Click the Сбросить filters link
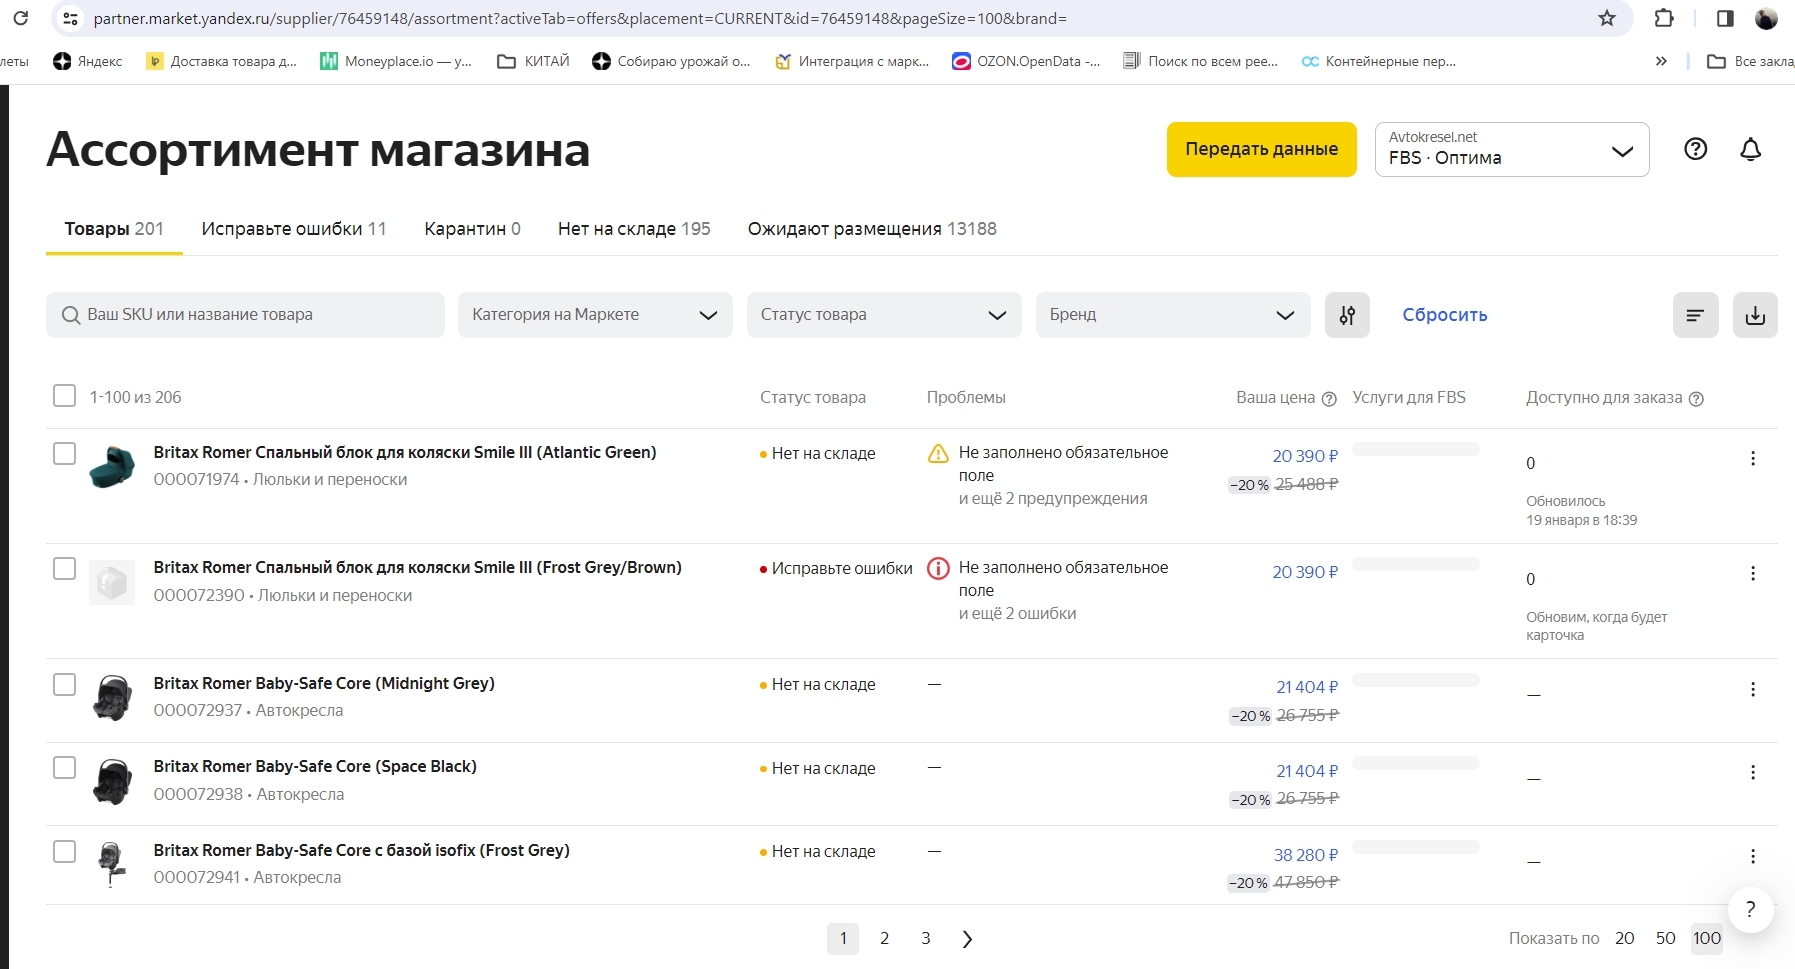1795x969 pixels. (1444, 315)
